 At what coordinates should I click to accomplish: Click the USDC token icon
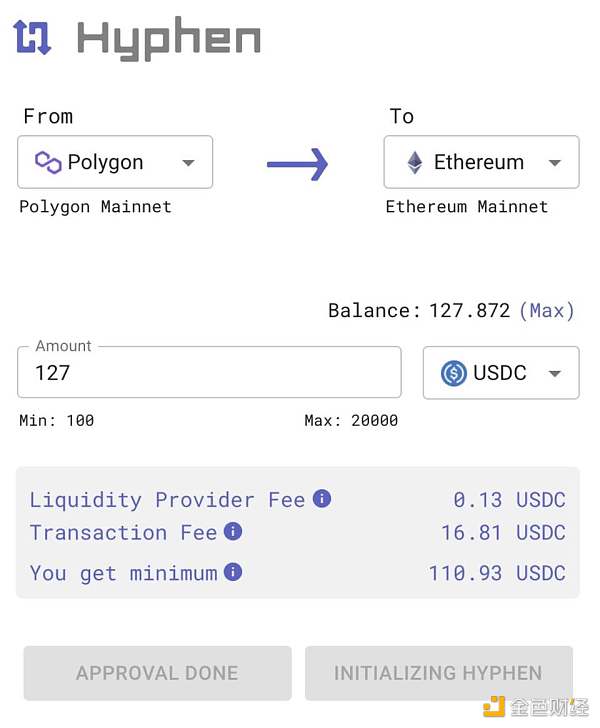454,373
